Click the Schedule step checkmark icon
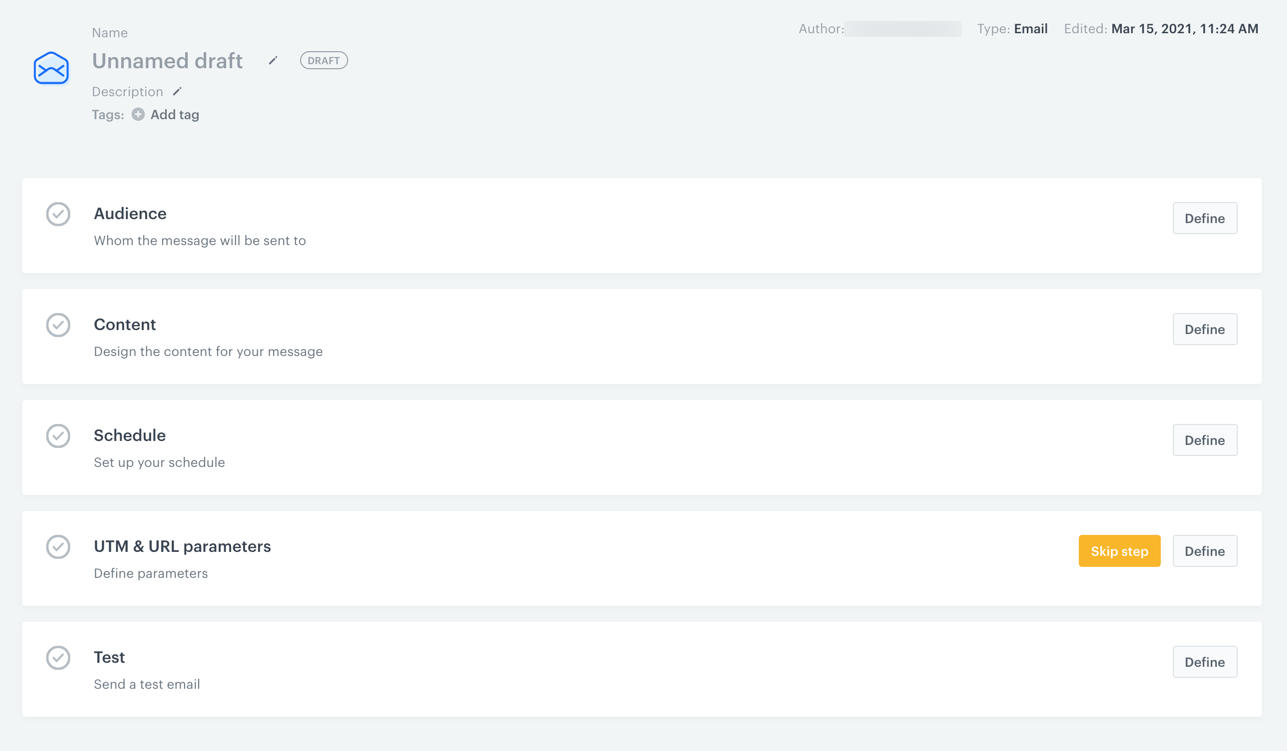The image size is (1287, 751). point(58,436)
